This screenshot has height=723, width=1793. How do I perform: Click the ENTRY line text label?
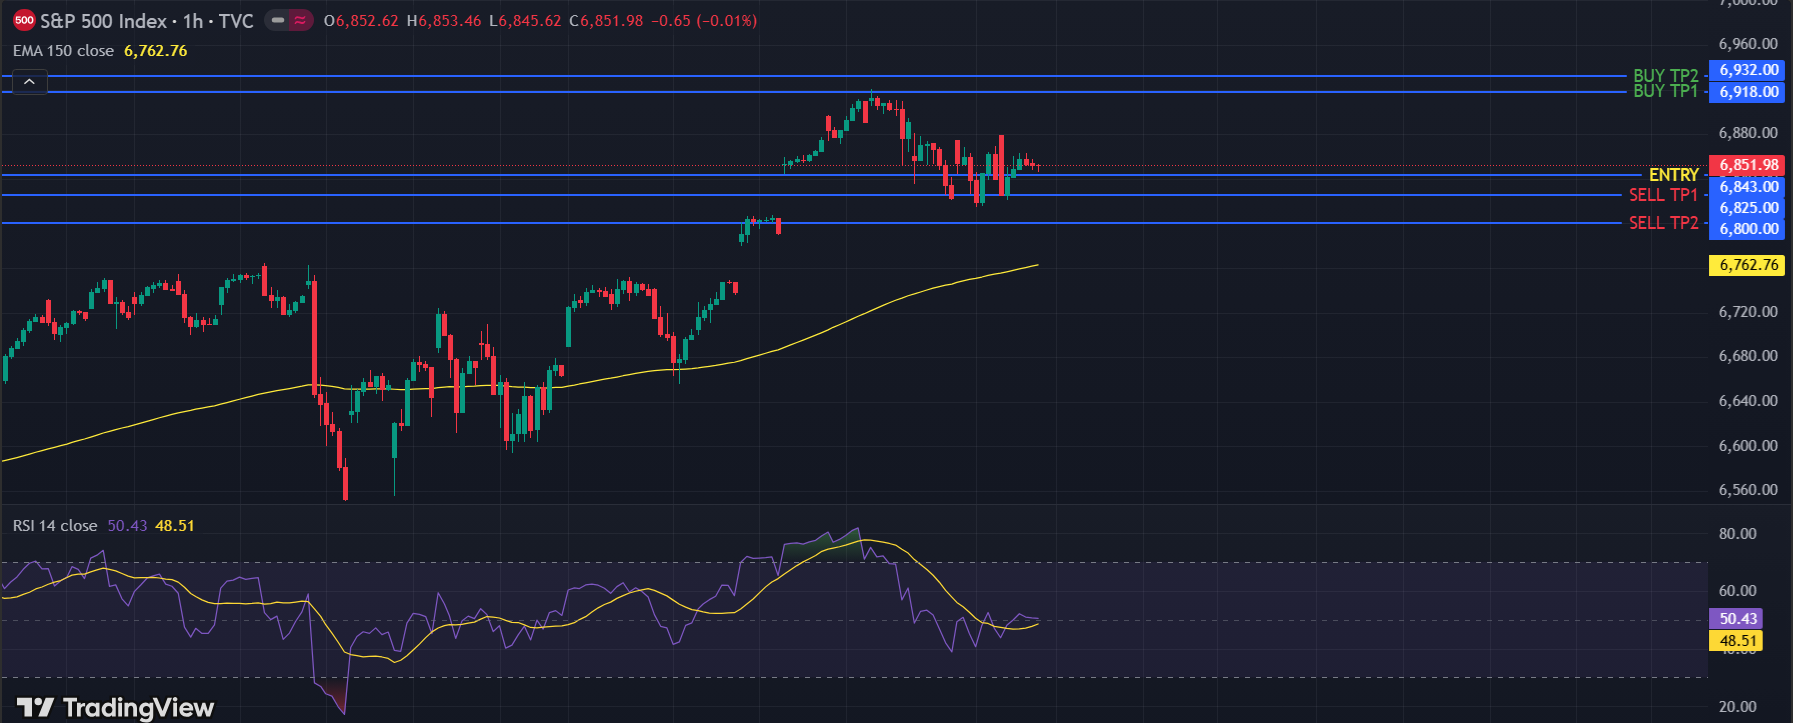click(x=1673, y=175)
